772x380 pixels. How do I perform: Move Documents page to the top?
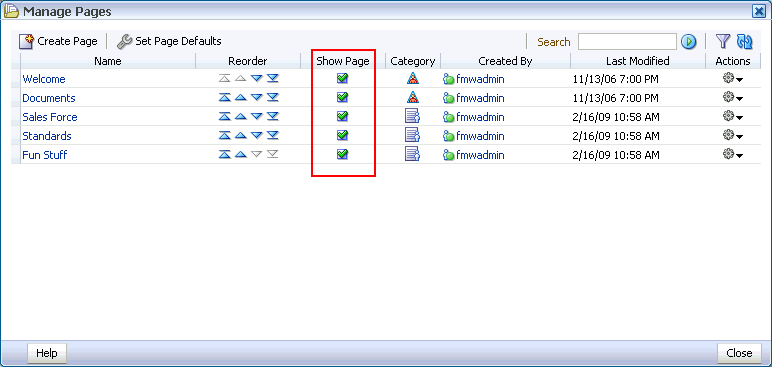pyautogui.click(x=225, y=97)
